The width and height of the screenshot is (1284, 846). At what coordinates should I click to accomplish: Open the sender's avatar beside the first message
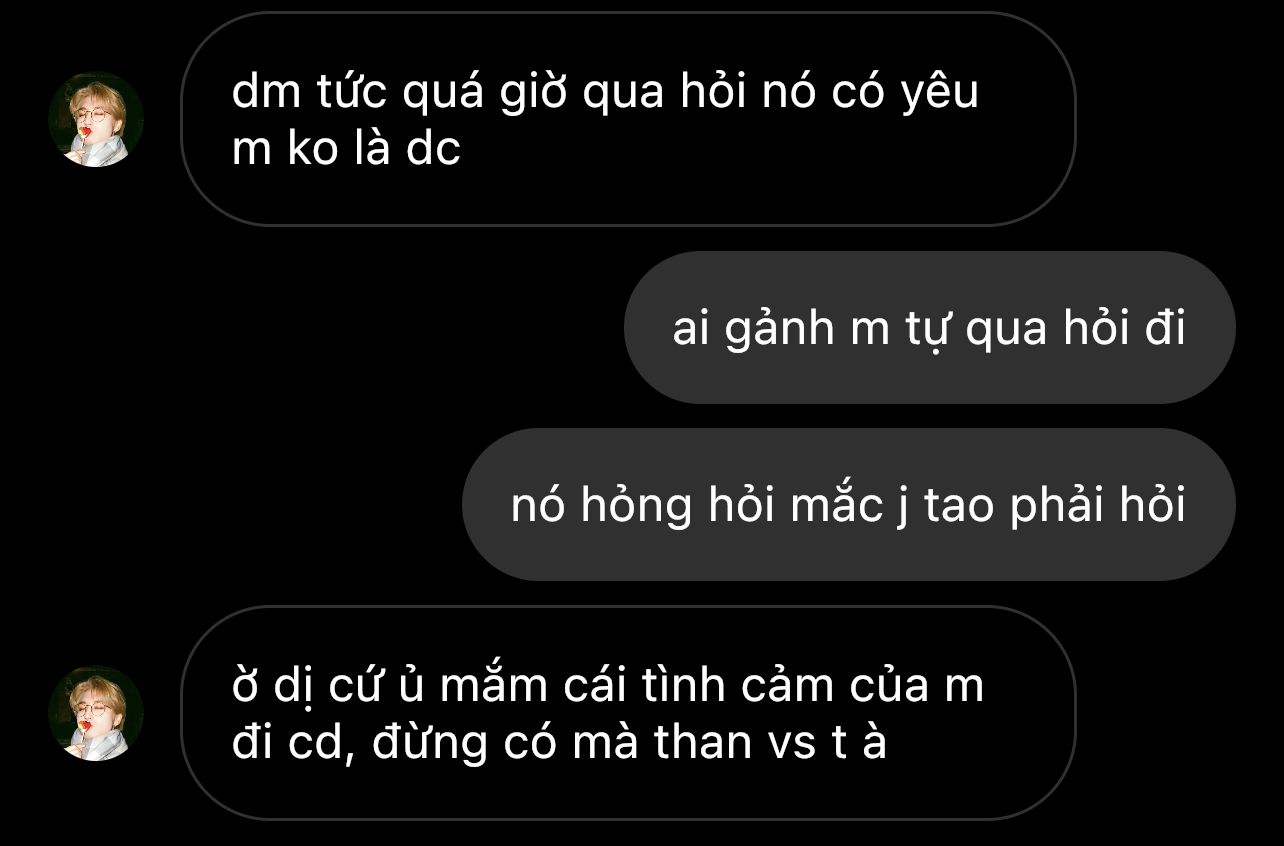96,119
